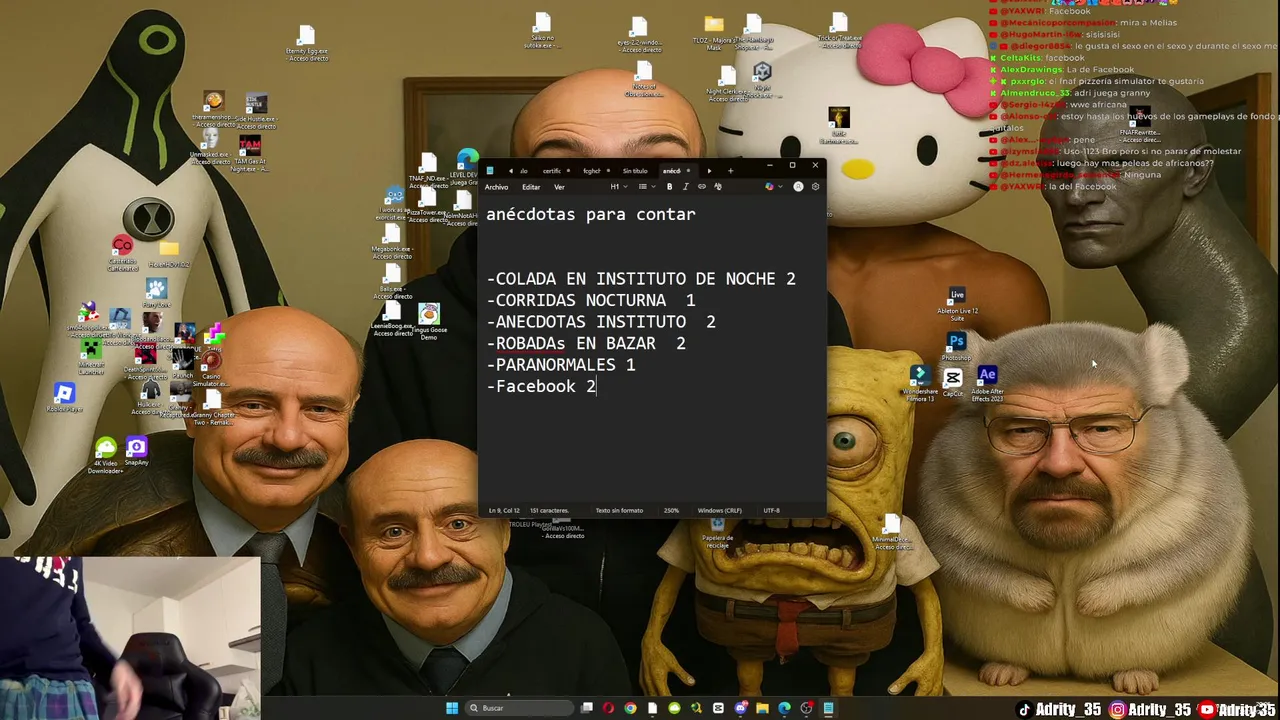
Task: Open Google Chrome from the taskbar
Action: point(630,708)
